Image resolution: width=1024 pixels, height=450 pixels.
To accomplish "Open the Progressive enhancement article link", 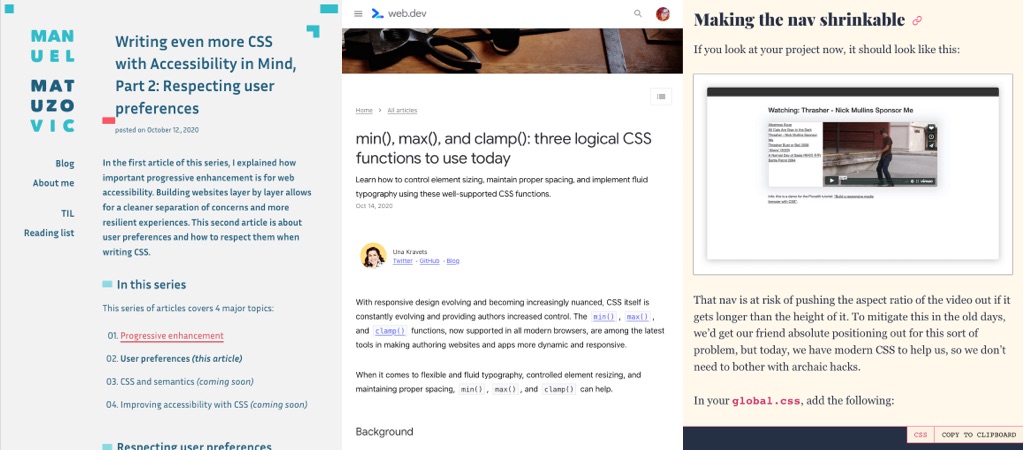I will coord(171,336).
